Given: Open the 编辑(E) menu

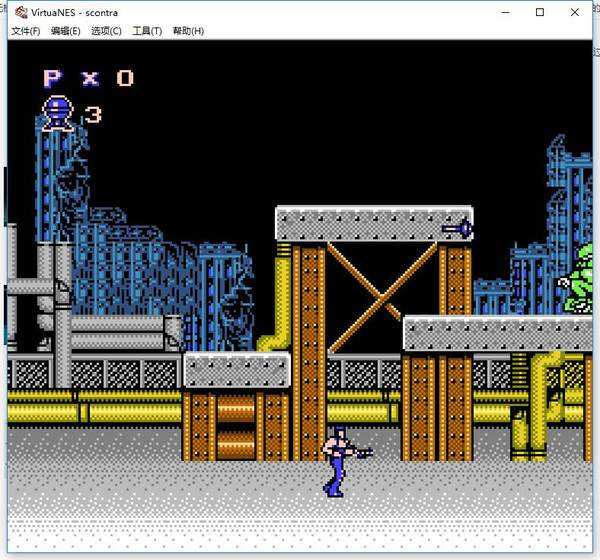Looking at the screenshot, I should 65,31.
